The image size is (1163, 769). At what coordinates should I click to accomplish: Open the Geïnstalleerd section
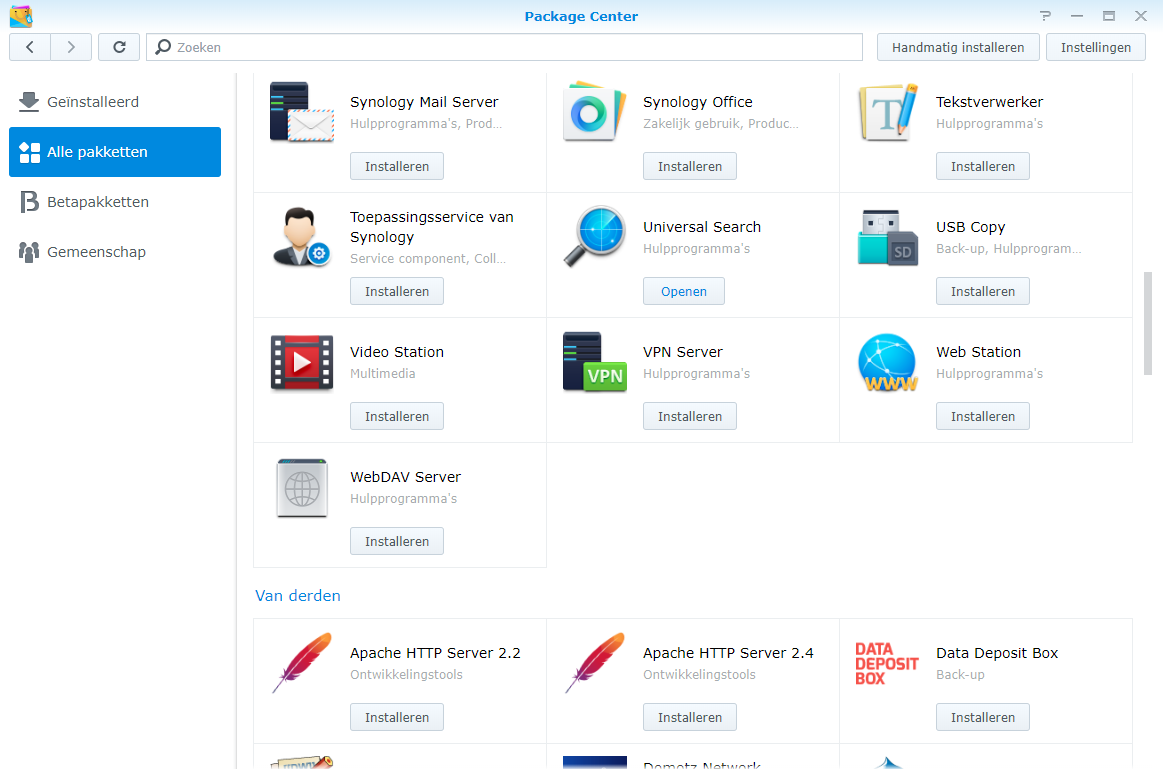[x=115, y=102]
